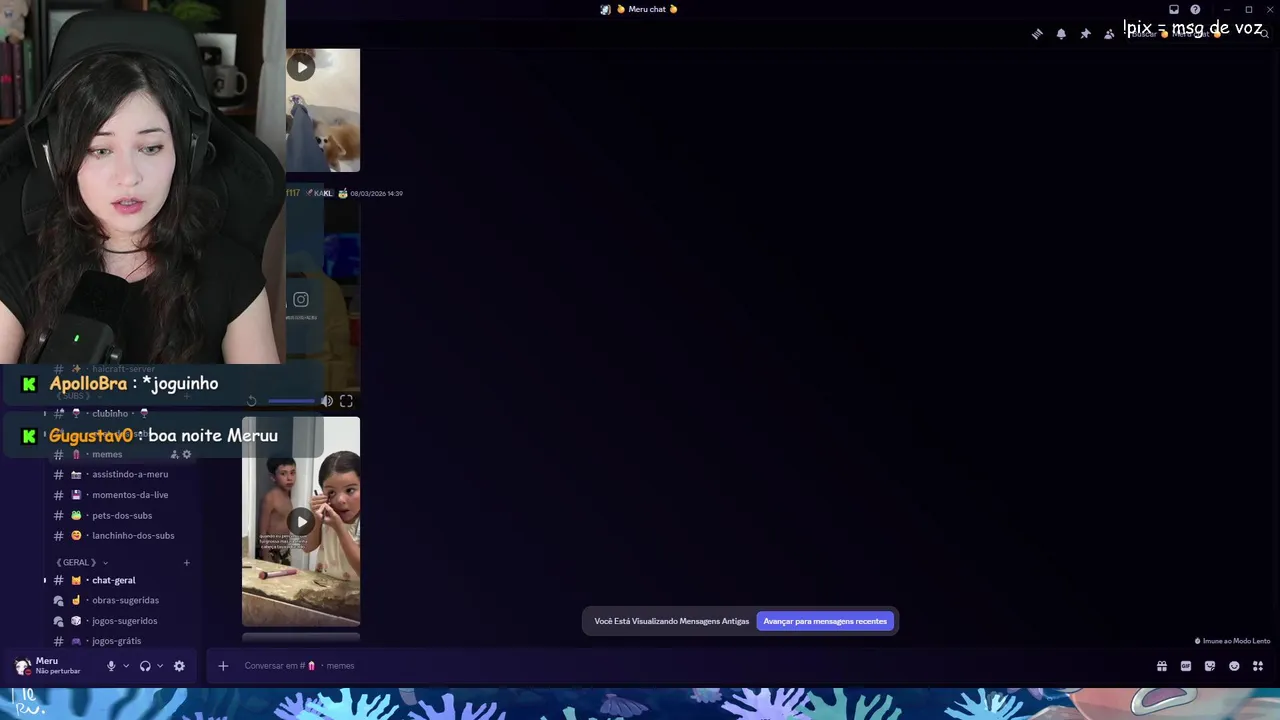Open the GIF picker

click(x=1186, y=666)
